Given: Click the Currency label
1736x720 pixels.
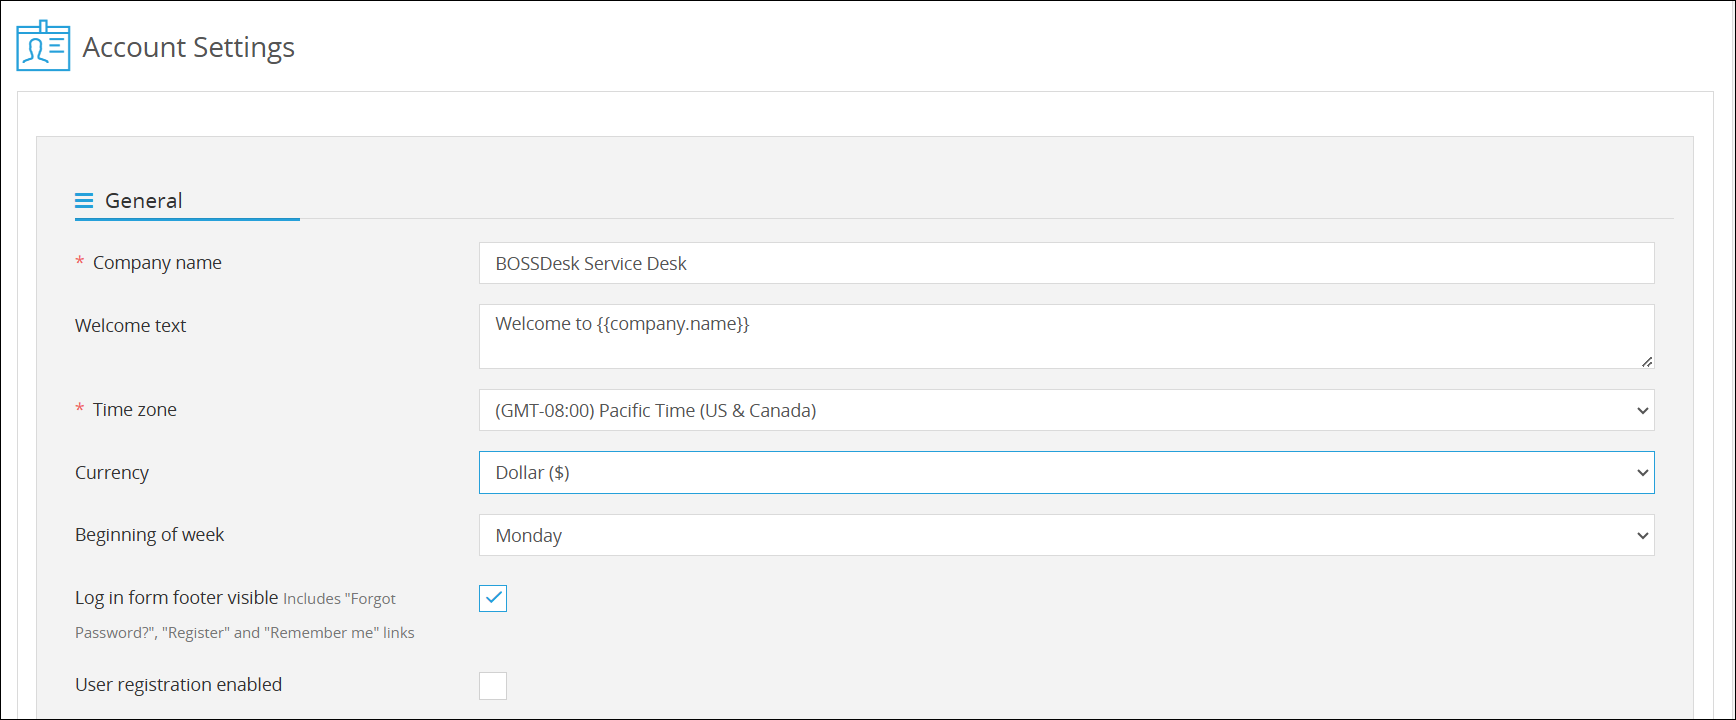Looking at the screenshot, I should coord(112,473).
